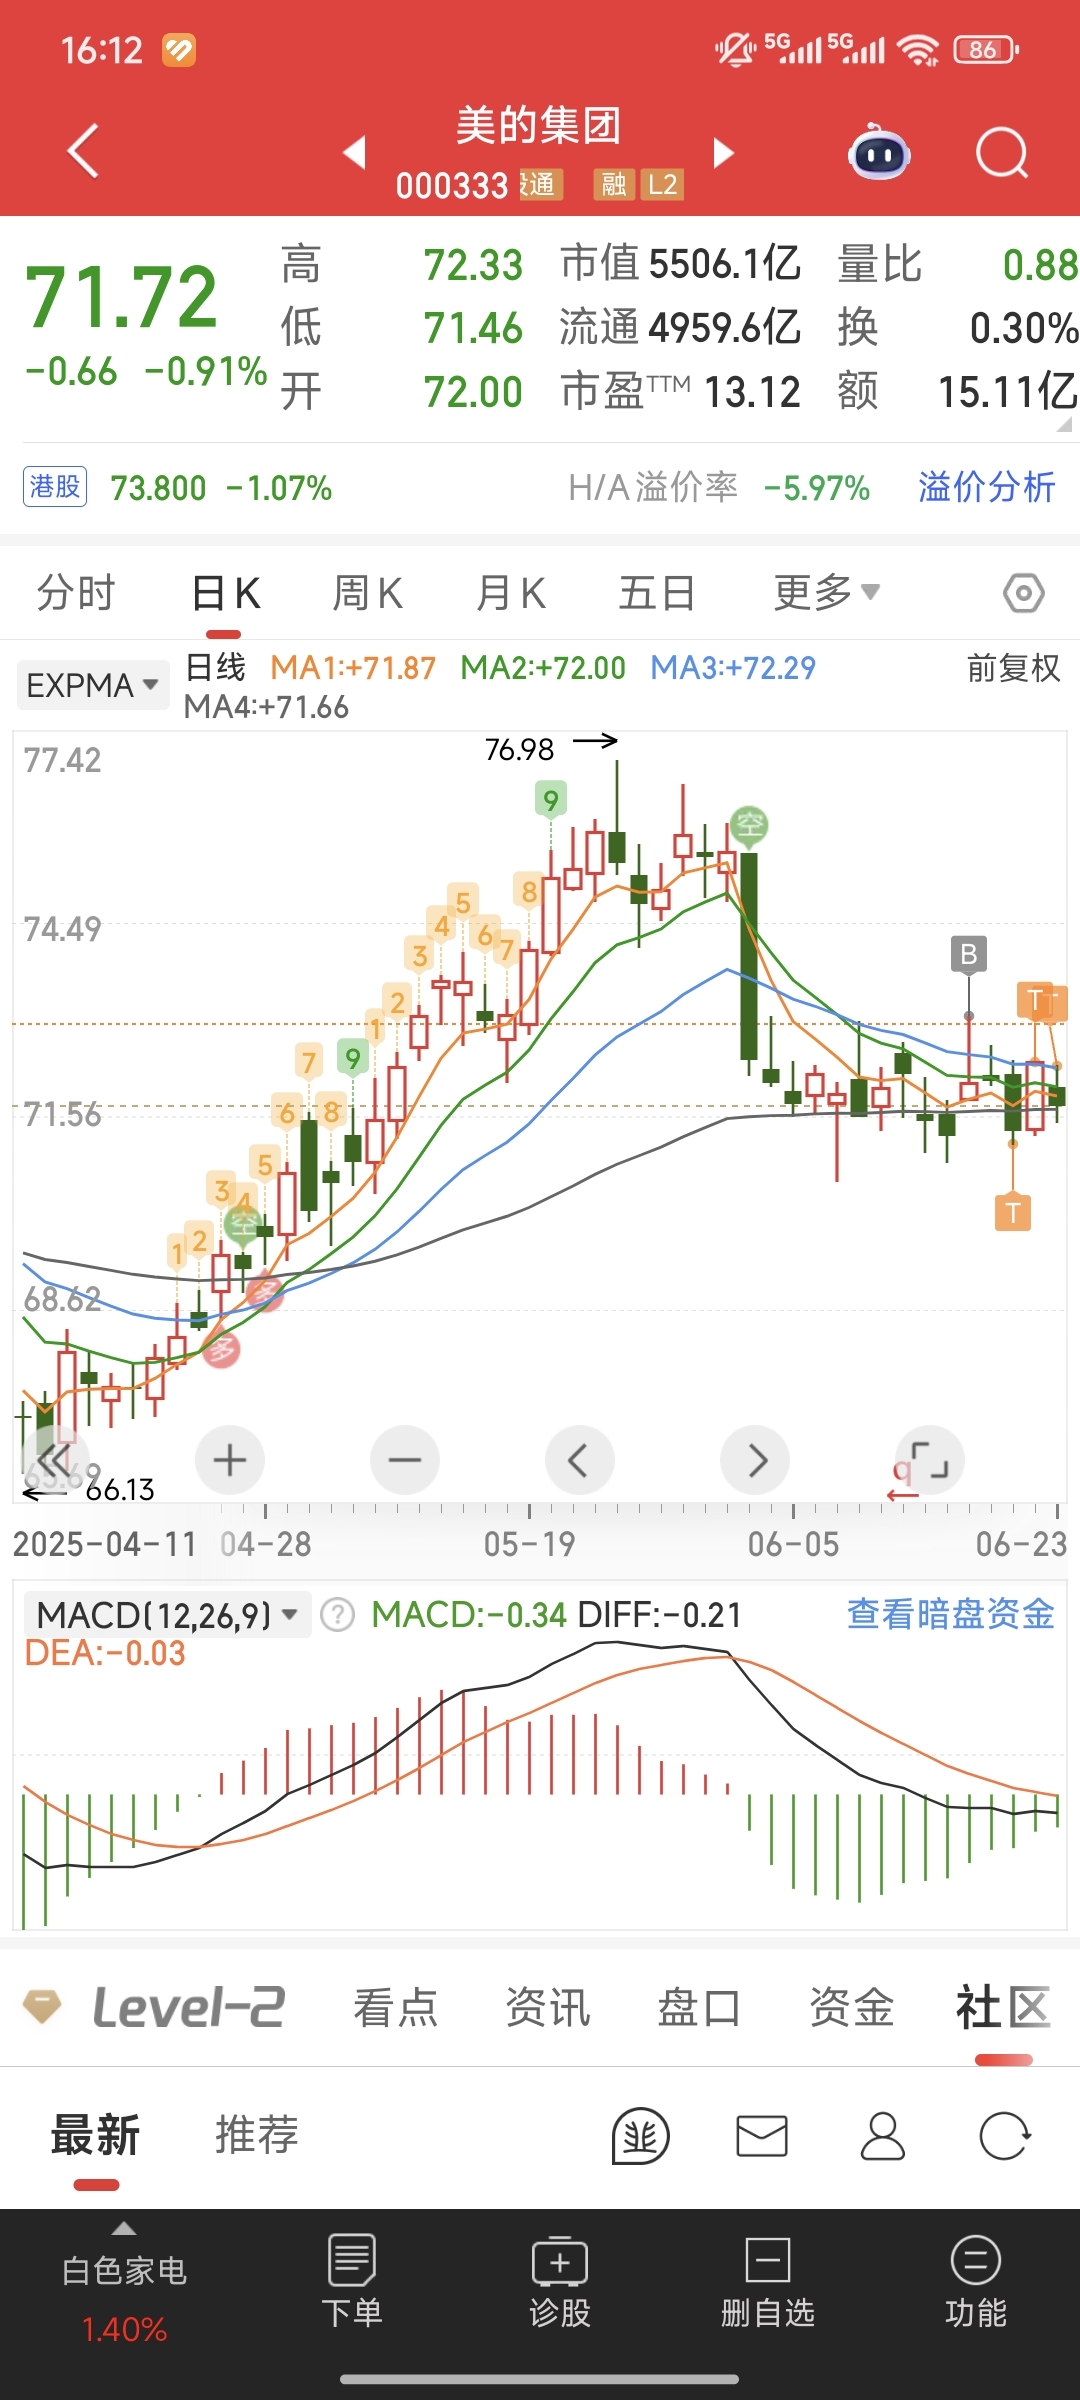The width and height of the screenshot is (1080, 2400).
Task: Open 诊股 stock diagnosis
Action: coord(560,2281)
